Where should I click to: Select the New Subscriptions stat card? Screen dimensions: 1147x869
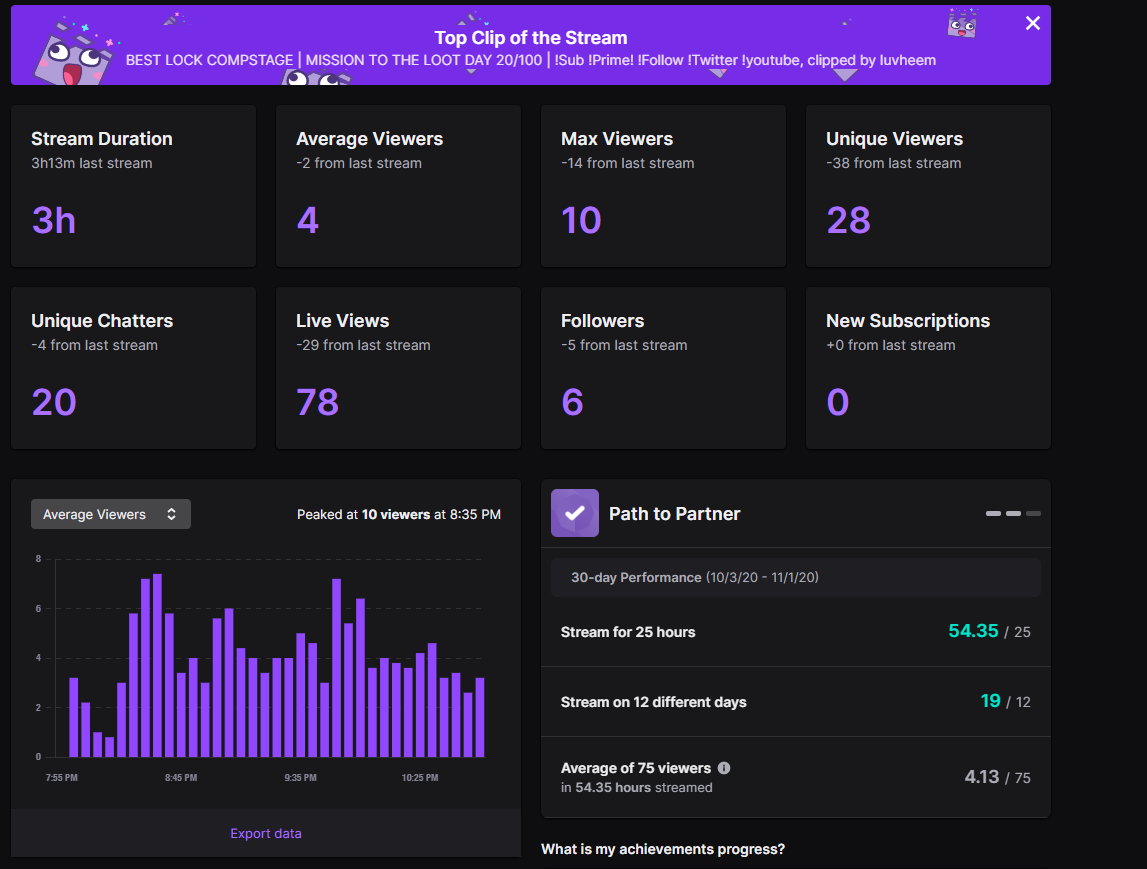[928, 368]
